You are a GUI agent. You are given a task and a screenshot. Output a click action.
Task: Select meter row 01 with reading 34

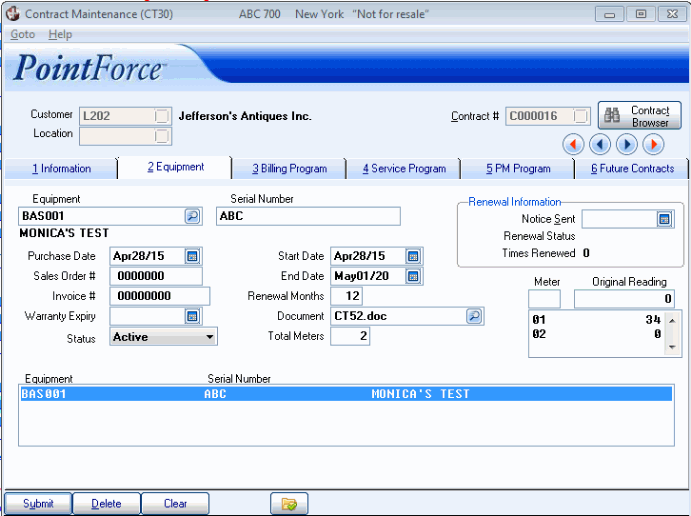(x=597, y=319)
